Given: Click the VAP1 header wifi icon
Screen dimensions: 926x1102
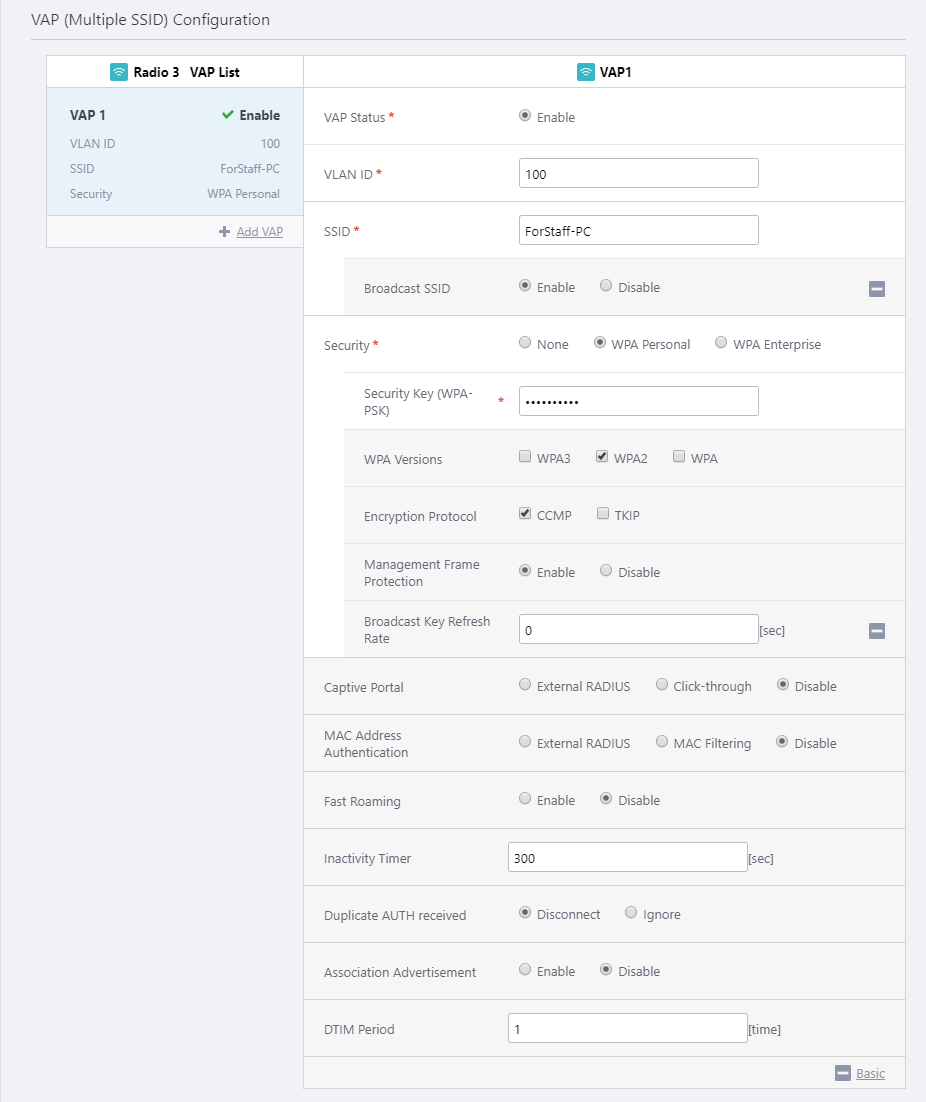Looking at the screenshot, I should pyautogui.click(x=586, y=72).
